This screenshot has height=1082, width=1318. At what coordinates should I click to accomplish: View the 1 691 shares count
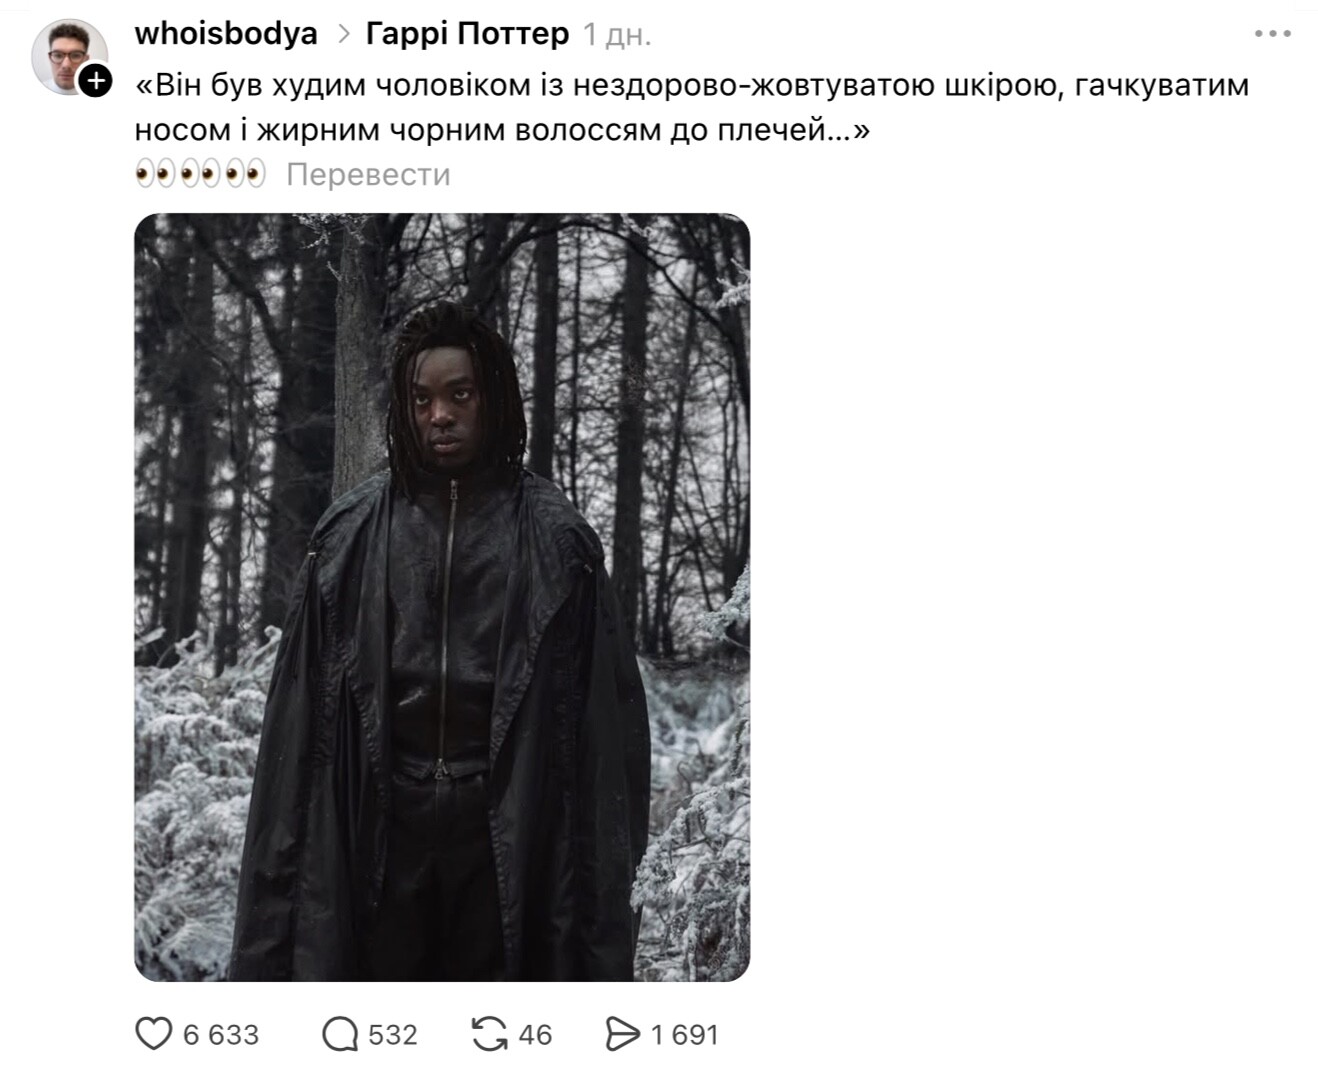click(685, 1034)
